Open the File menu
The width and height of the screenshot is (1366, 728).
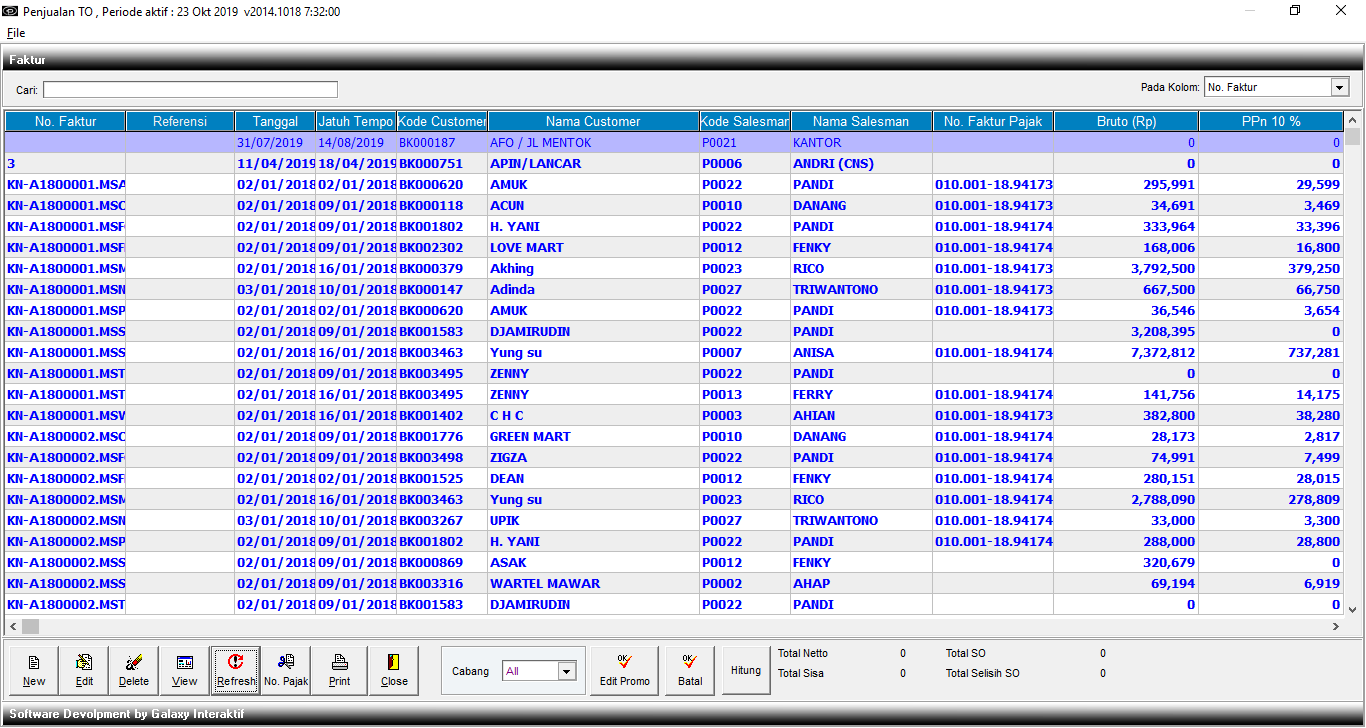pyautogui.click(x=16, y=33)
